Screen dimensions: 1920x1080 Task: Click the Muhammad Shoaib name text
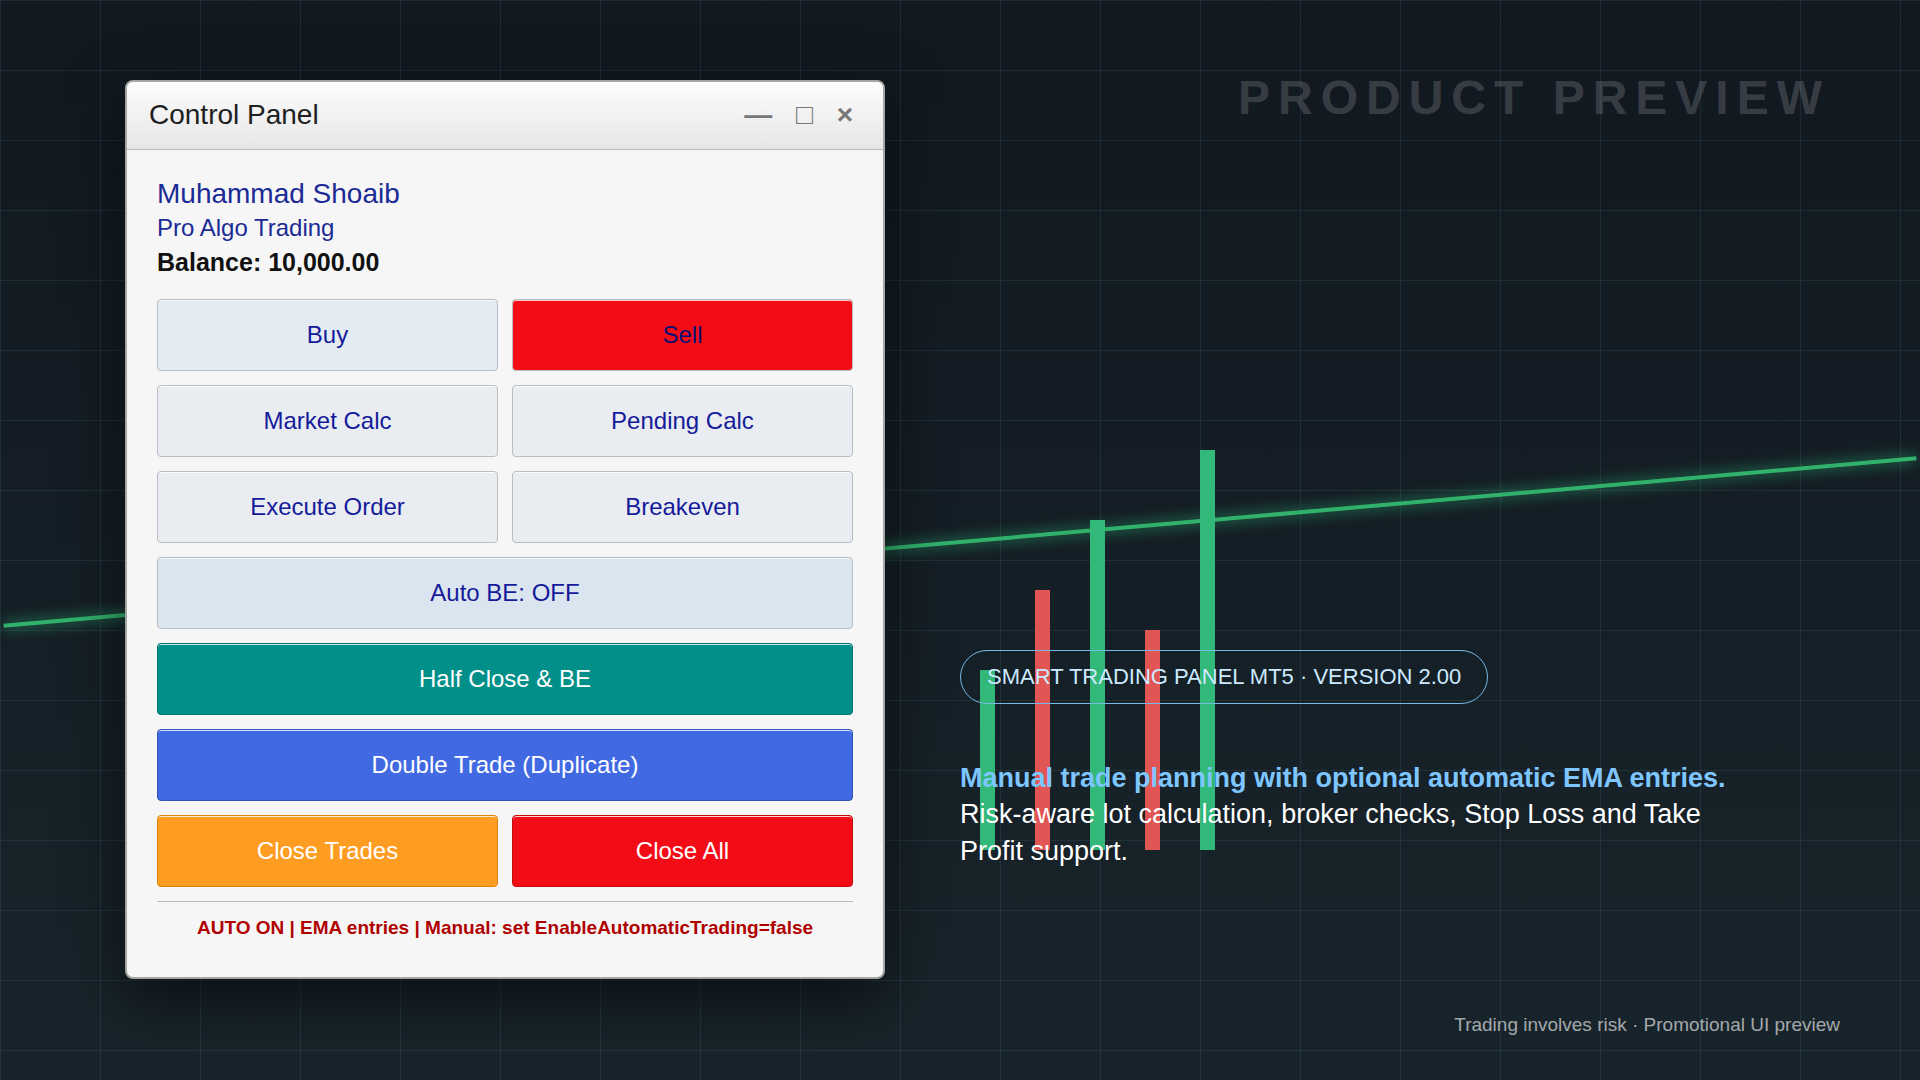278,193
